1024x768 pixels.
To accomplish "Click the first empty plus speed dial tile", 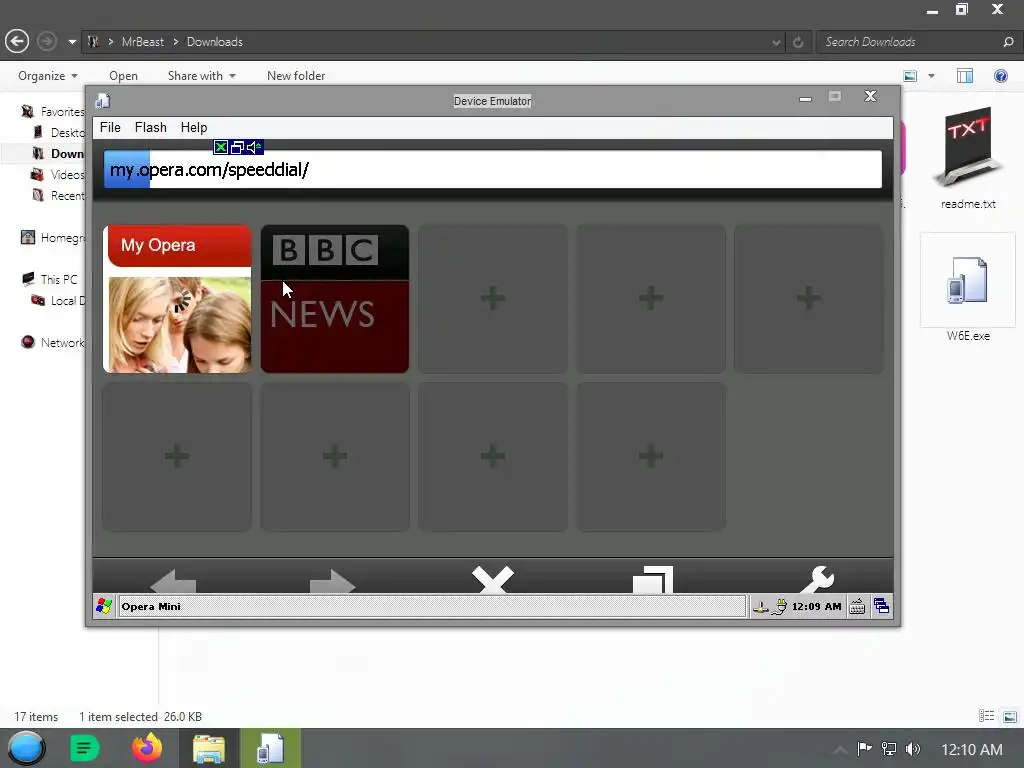I will pyautogui.click(x=493, y=299).
